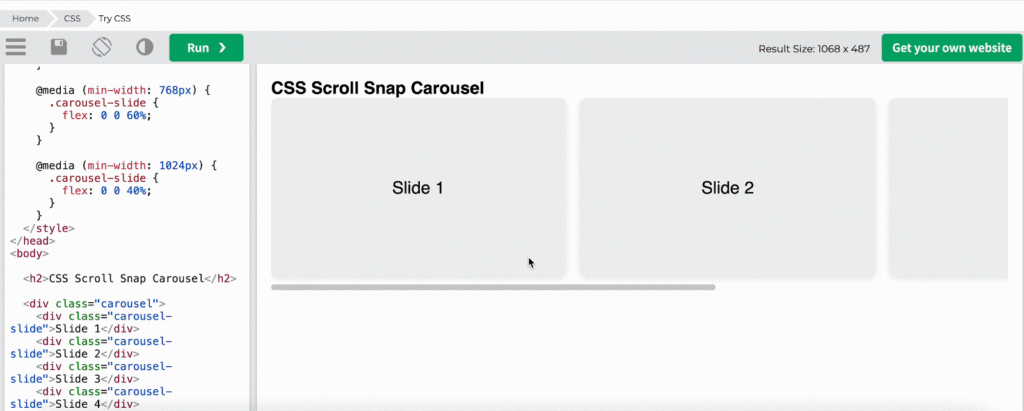Viewport: 1024px width, 411px height.
Task: Click the Slide 2 carousel card
Action: 727,188
